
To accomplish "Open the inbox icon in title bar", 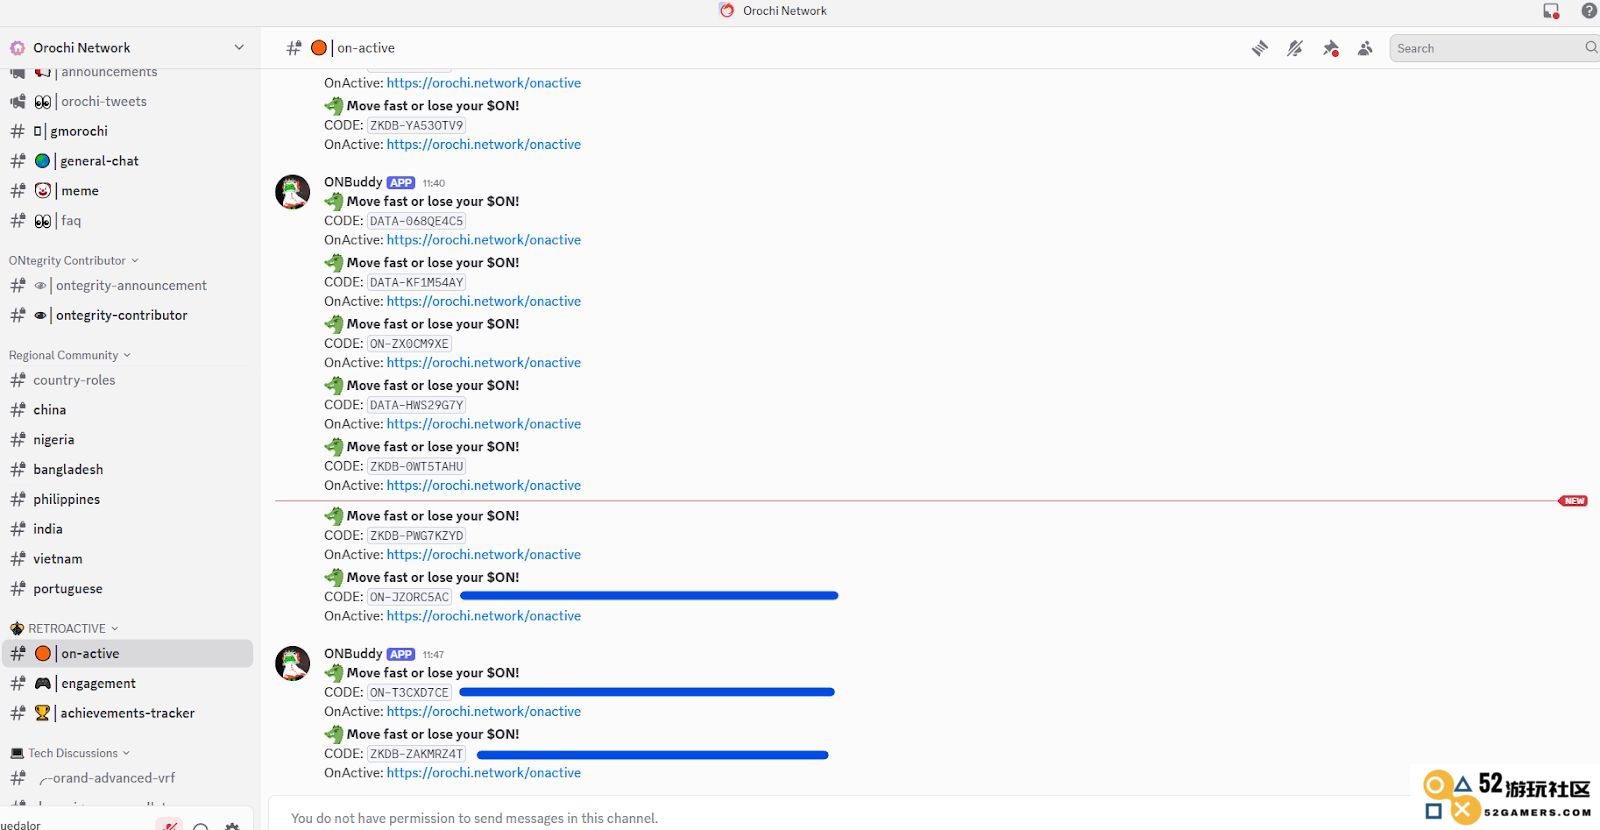I will (1551, 11).
